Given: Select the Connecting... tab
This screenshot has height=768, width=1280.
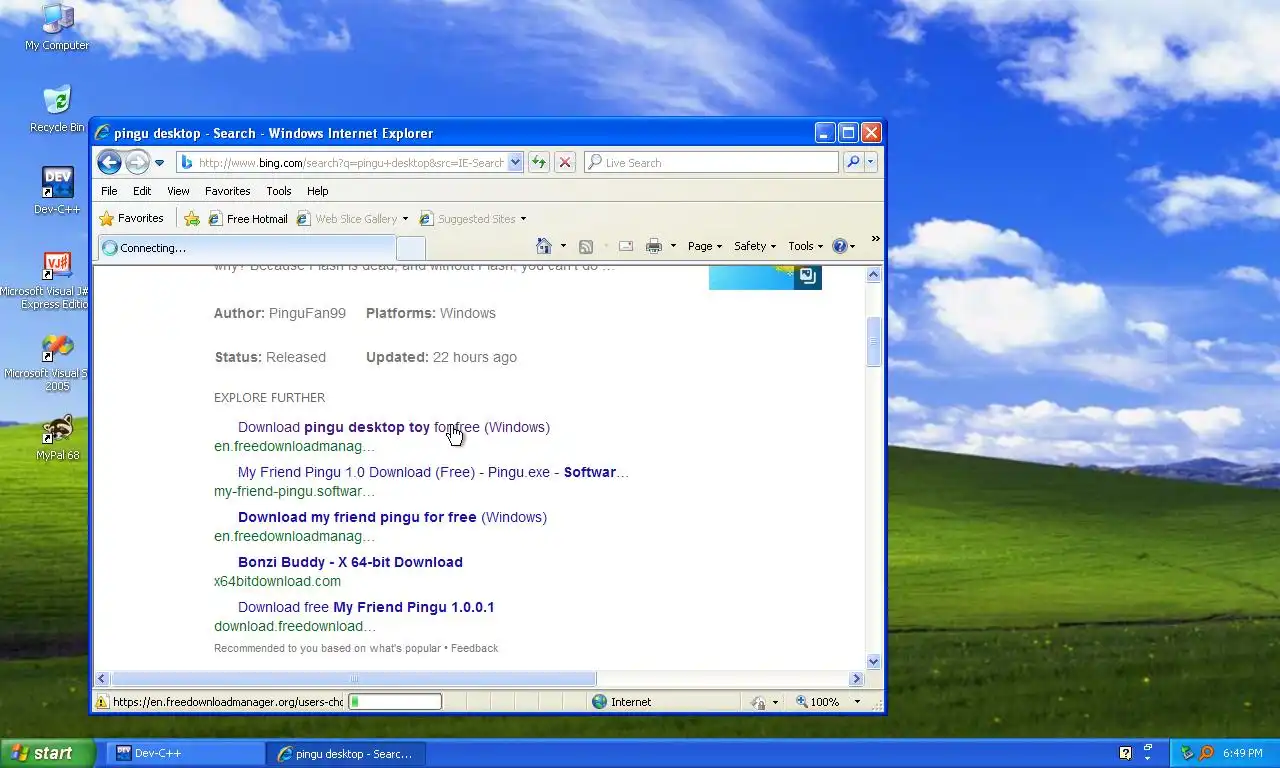Looking at the screenshot, I should [246, 248].
